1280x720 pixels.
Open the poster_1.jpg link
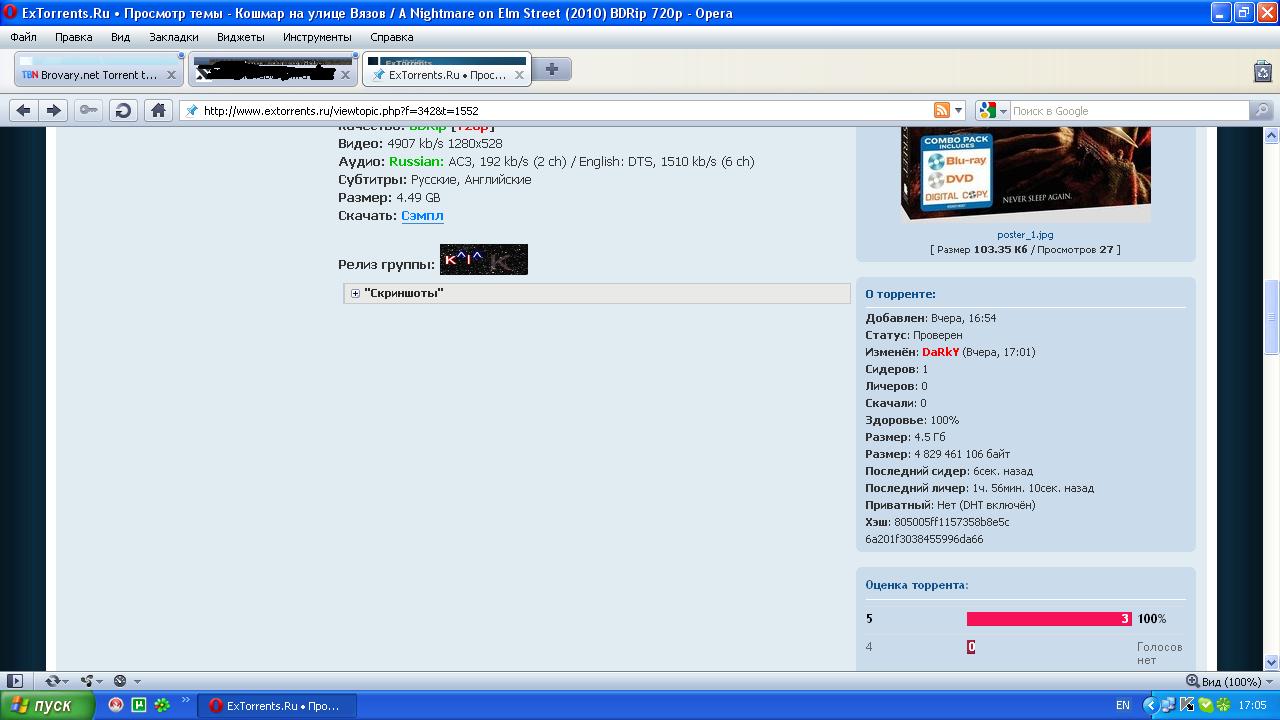tap(1025, 235)
